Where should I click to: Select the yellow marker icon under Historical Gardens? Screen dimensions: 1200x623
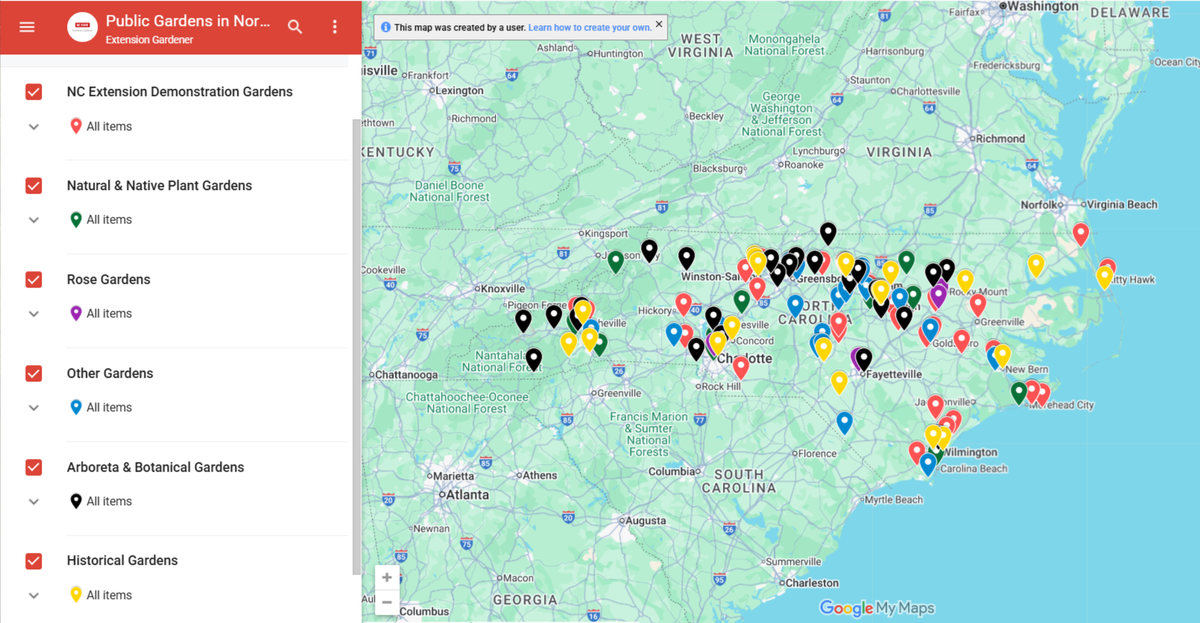click(x=75, y=594)
